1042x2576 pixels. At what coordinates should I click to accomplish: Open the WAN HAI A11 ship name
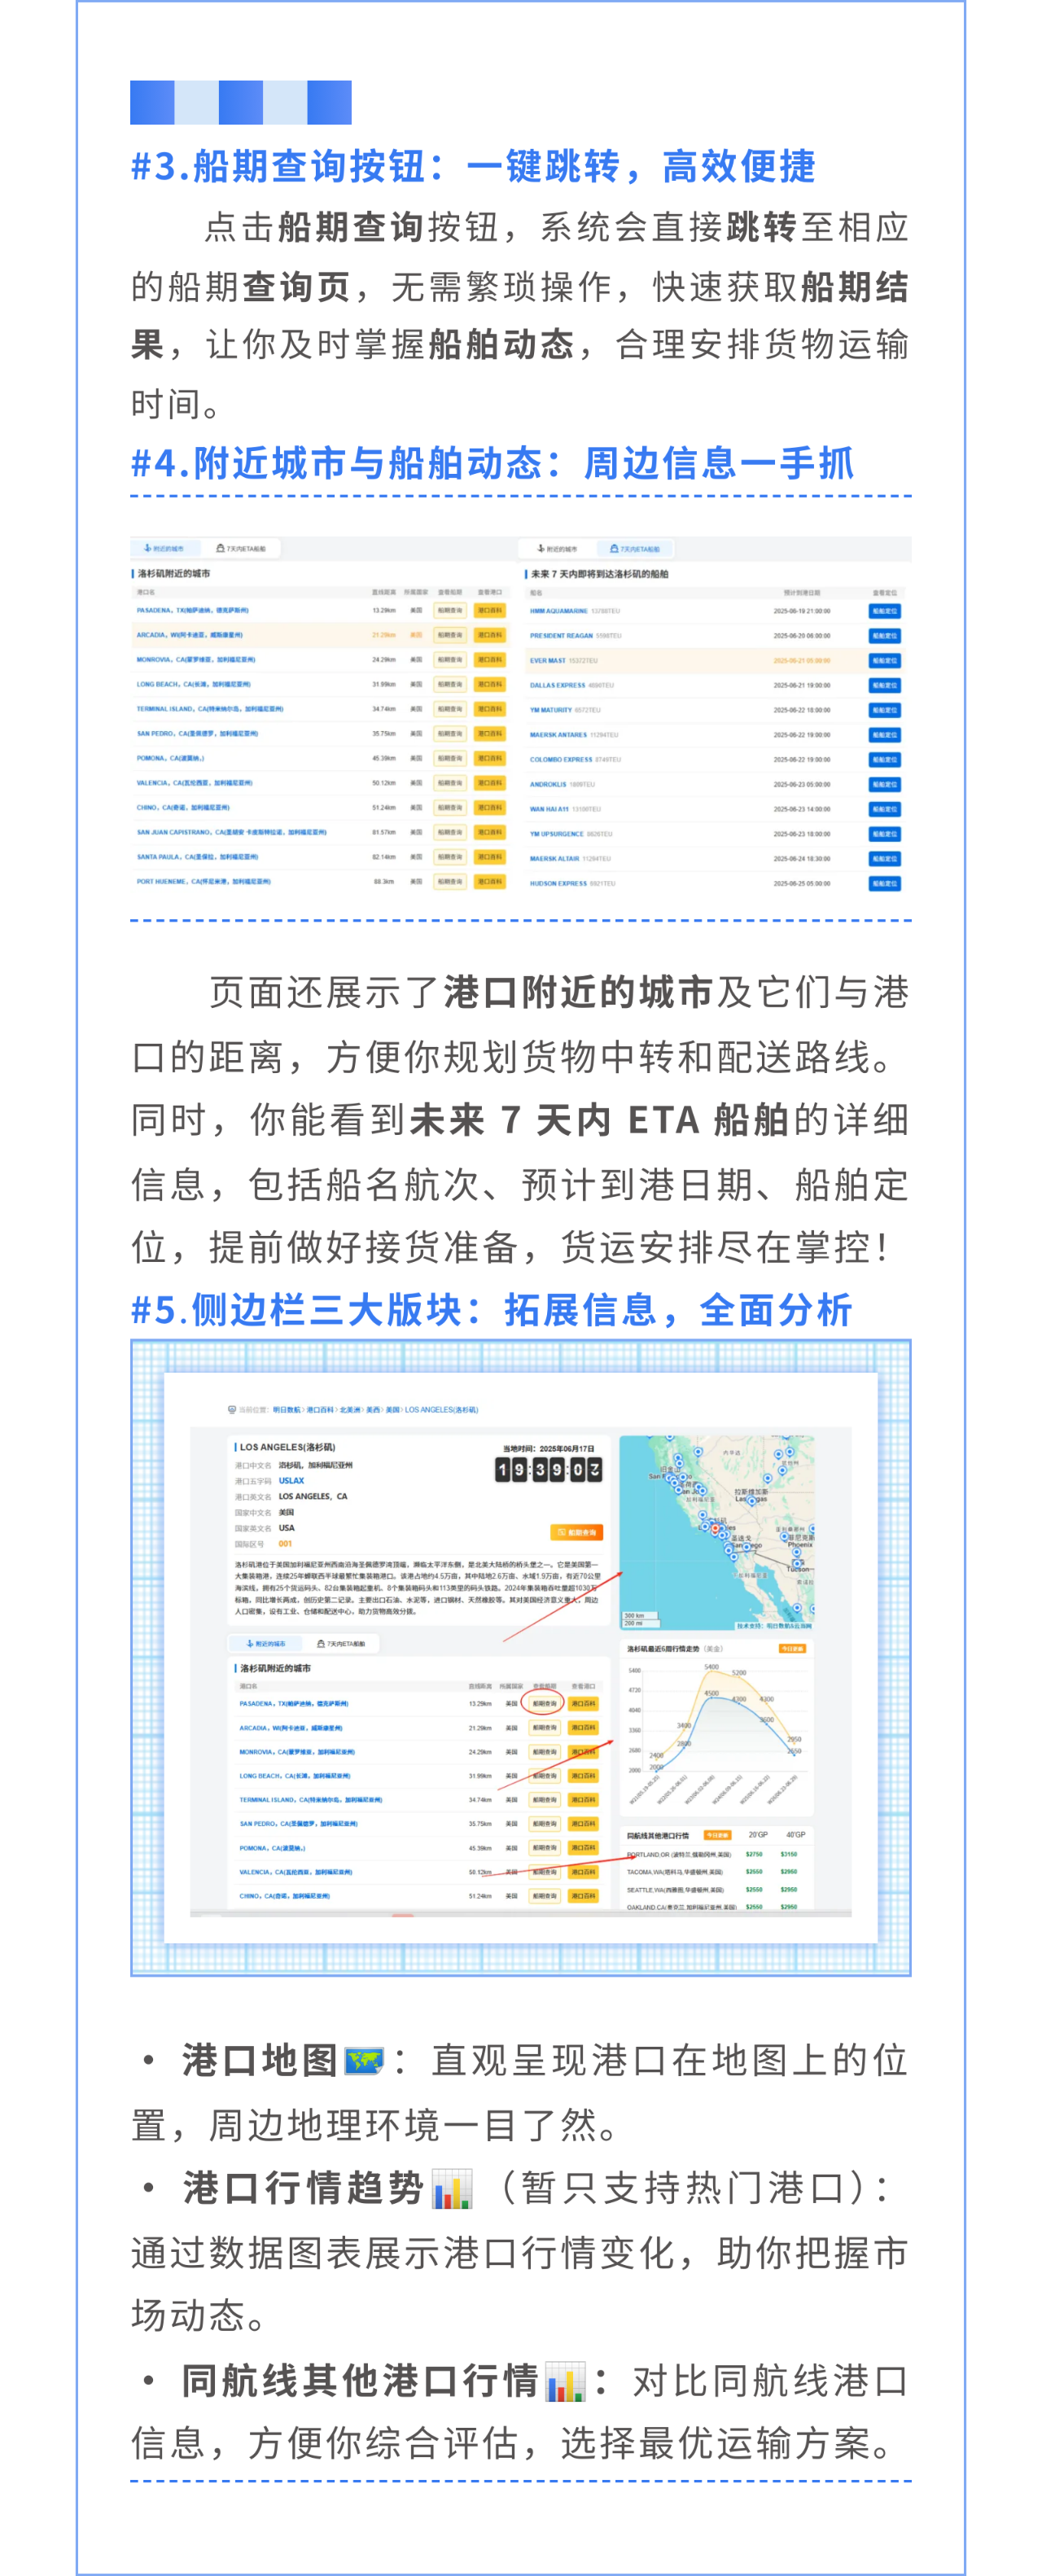tap(550, 809)
